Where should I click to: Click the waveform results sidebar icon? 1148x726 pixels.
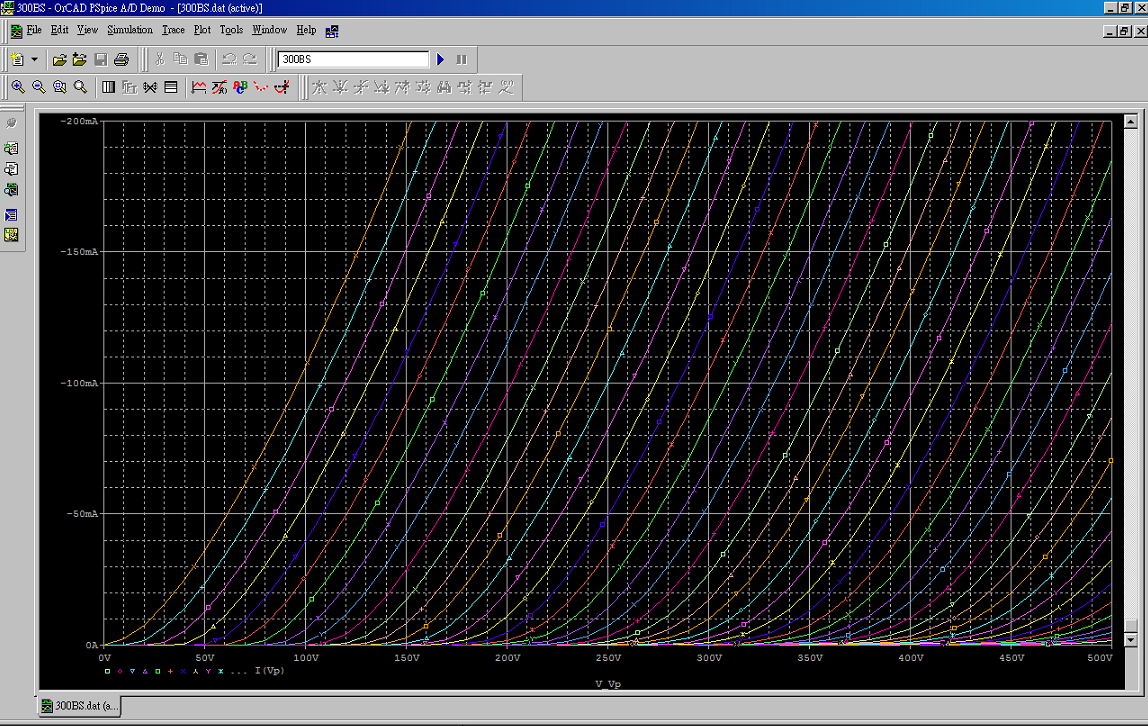tap(11, 190)
